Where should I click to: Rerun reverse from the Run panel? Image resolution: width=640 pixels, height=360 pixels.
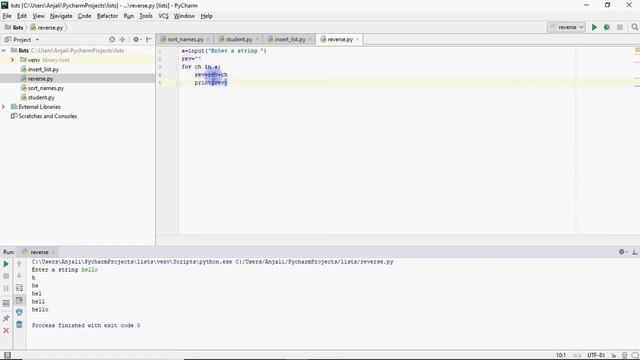coord(6,264)
